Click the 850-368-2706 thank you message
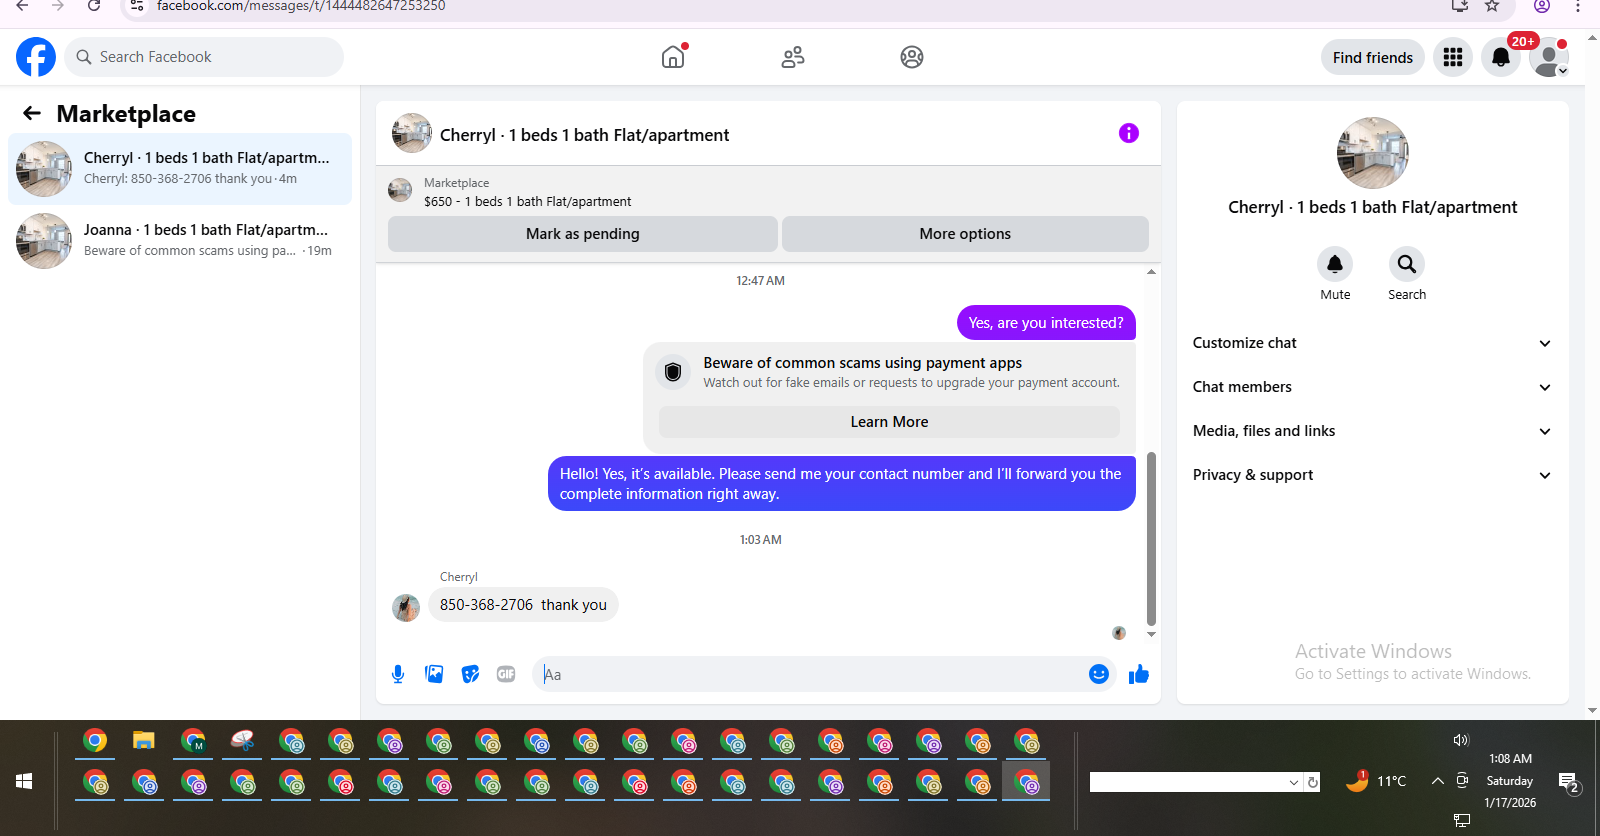1600x836 pixels. 523,605
